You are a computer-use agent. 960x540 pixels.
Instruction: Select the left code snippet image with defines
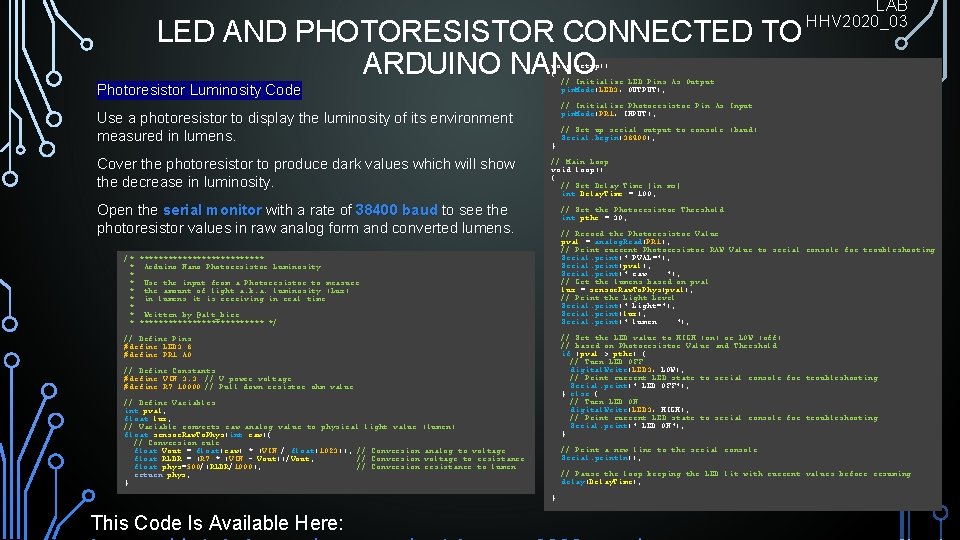point(326,372)
